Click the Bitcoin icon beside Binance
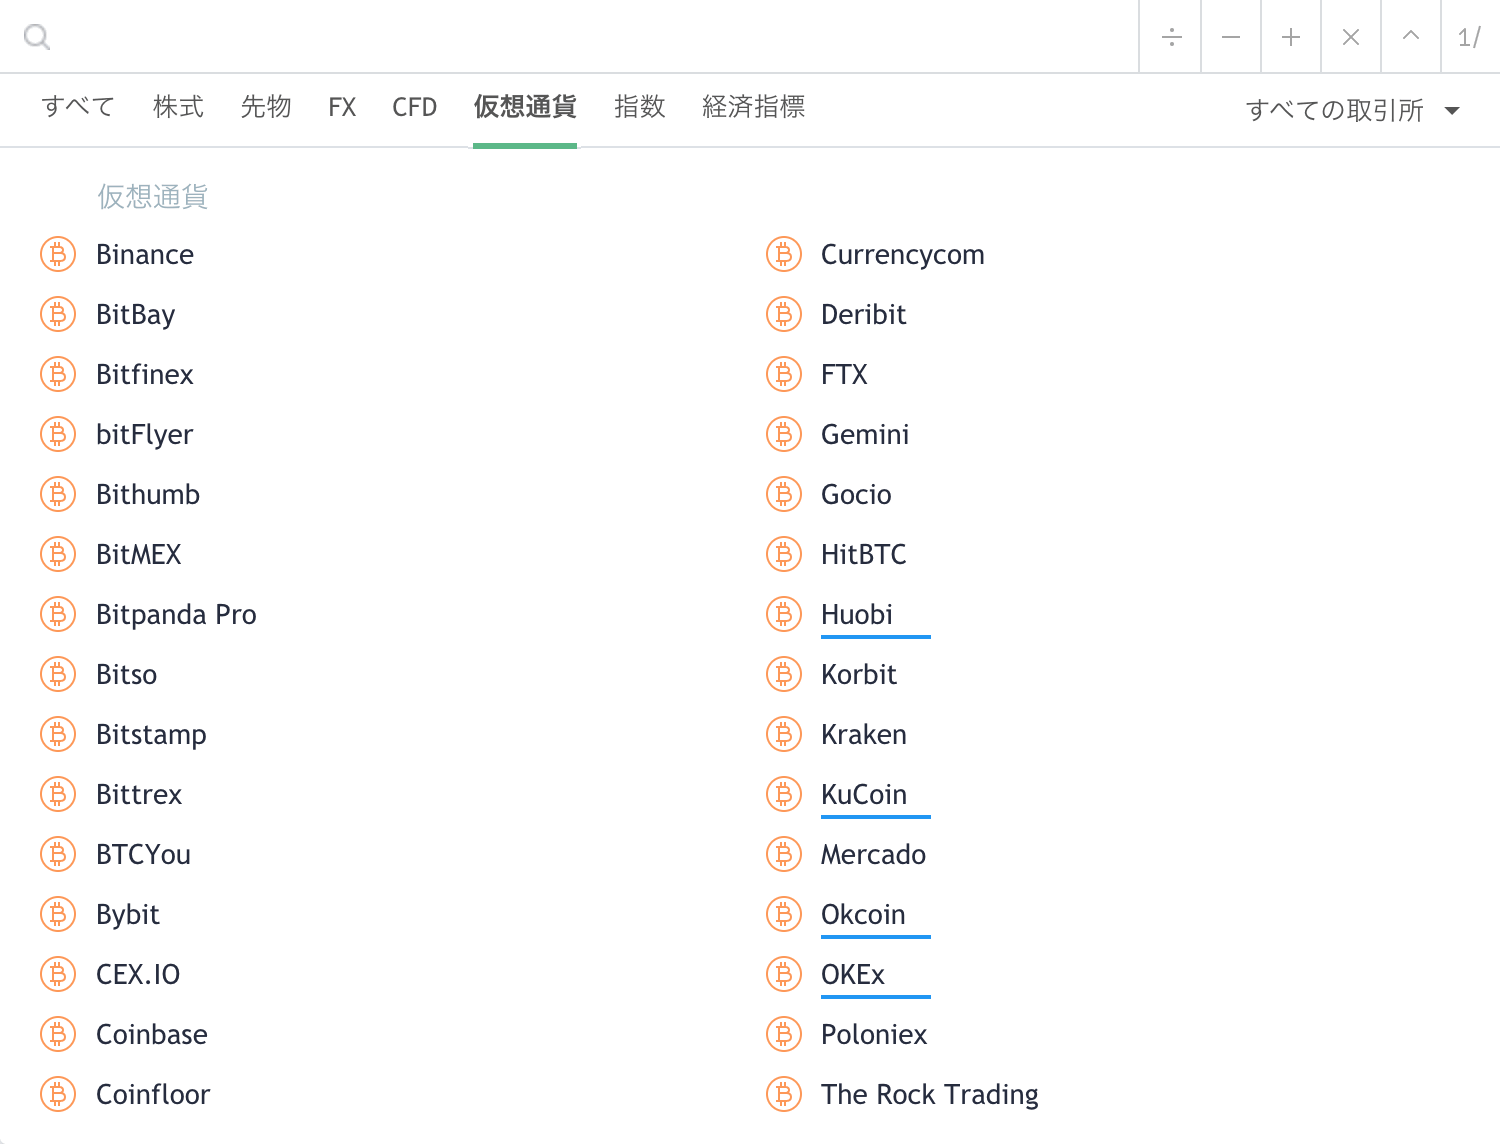The width and height of the screenshot is (1500, 1144). pyautogui.click(x=58, y=255)
